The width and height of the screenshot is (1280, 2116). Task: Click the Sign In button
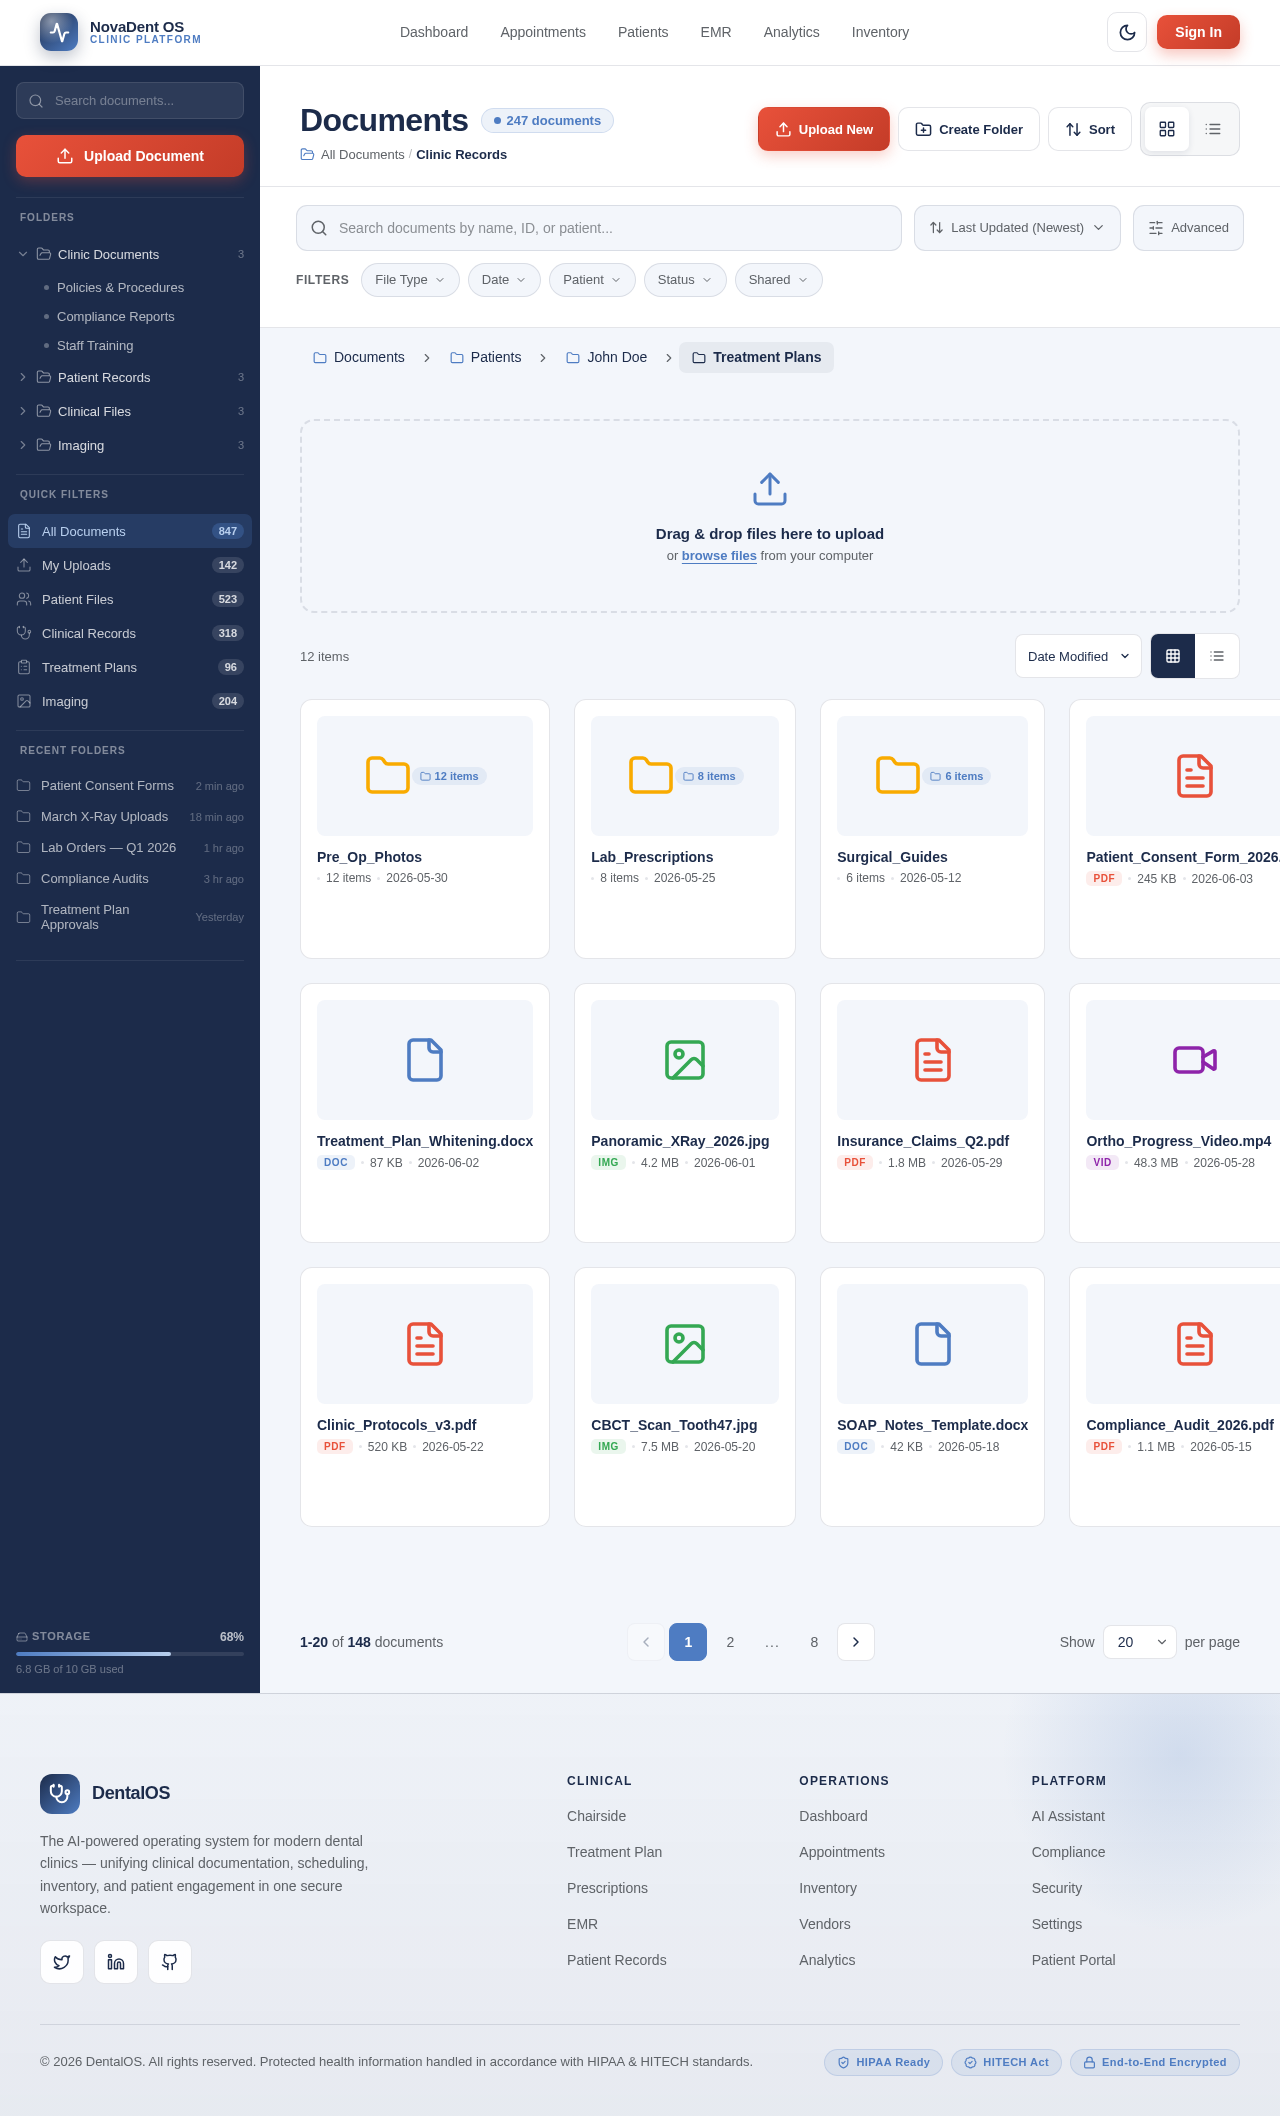click(1198, 32)
